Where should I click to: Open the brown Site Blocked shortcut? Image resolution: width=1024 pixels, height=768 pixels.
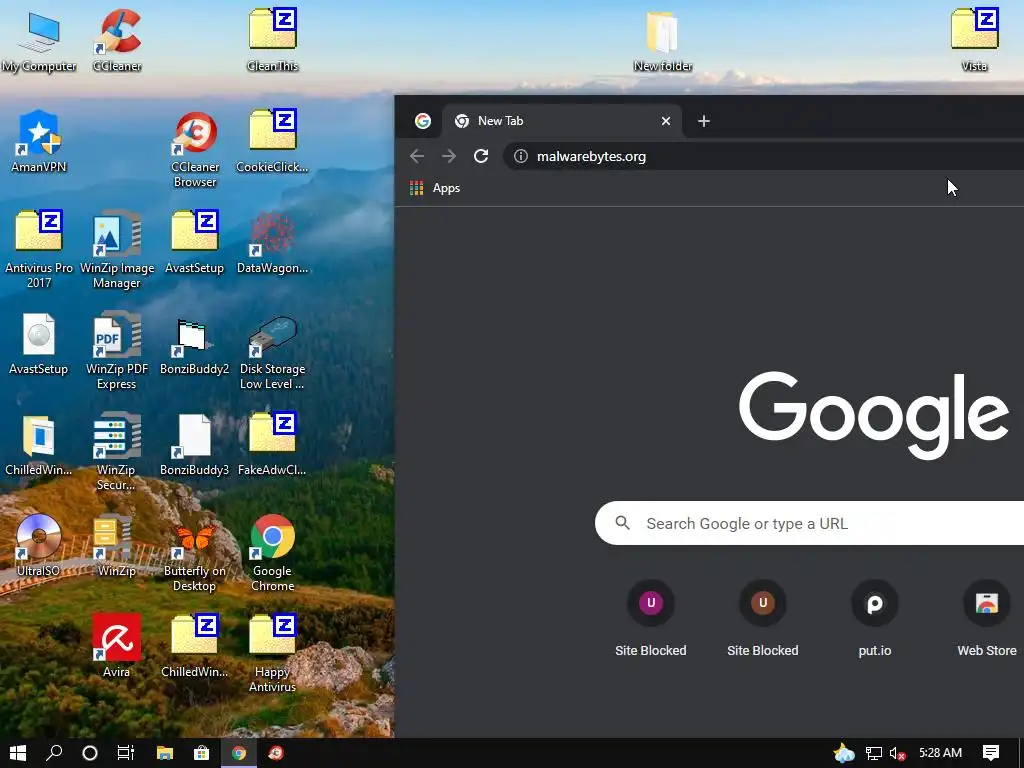(762, 618)
